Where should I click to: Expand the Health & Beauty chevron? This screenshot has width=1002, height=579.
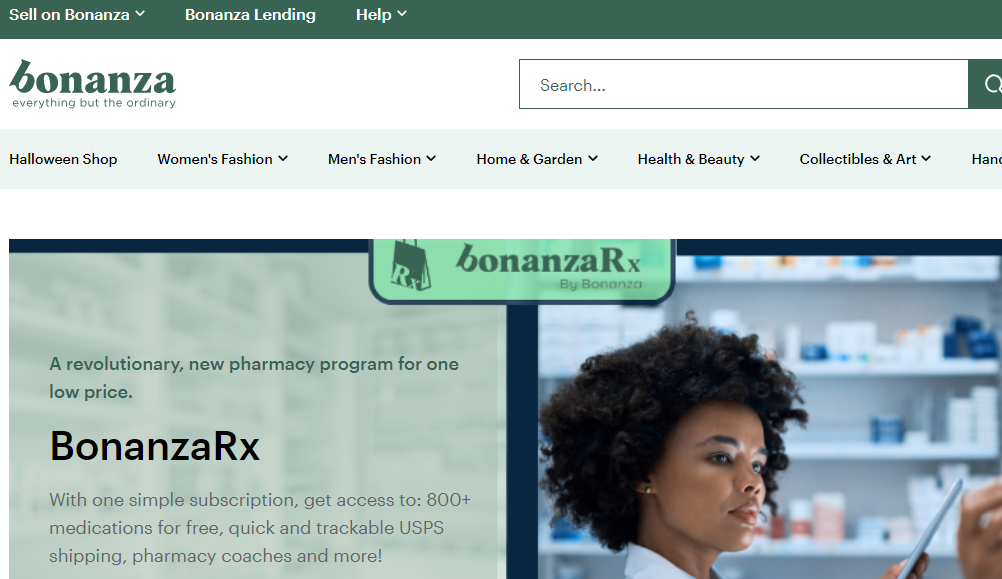[755, 158]
